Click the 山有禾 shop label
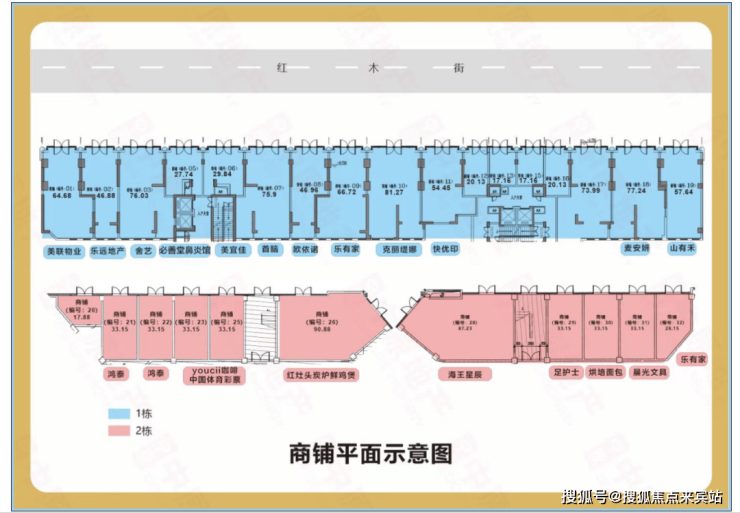Image resolution: width=740 pixels, height=513 pixels. click(x=682, y=248)
